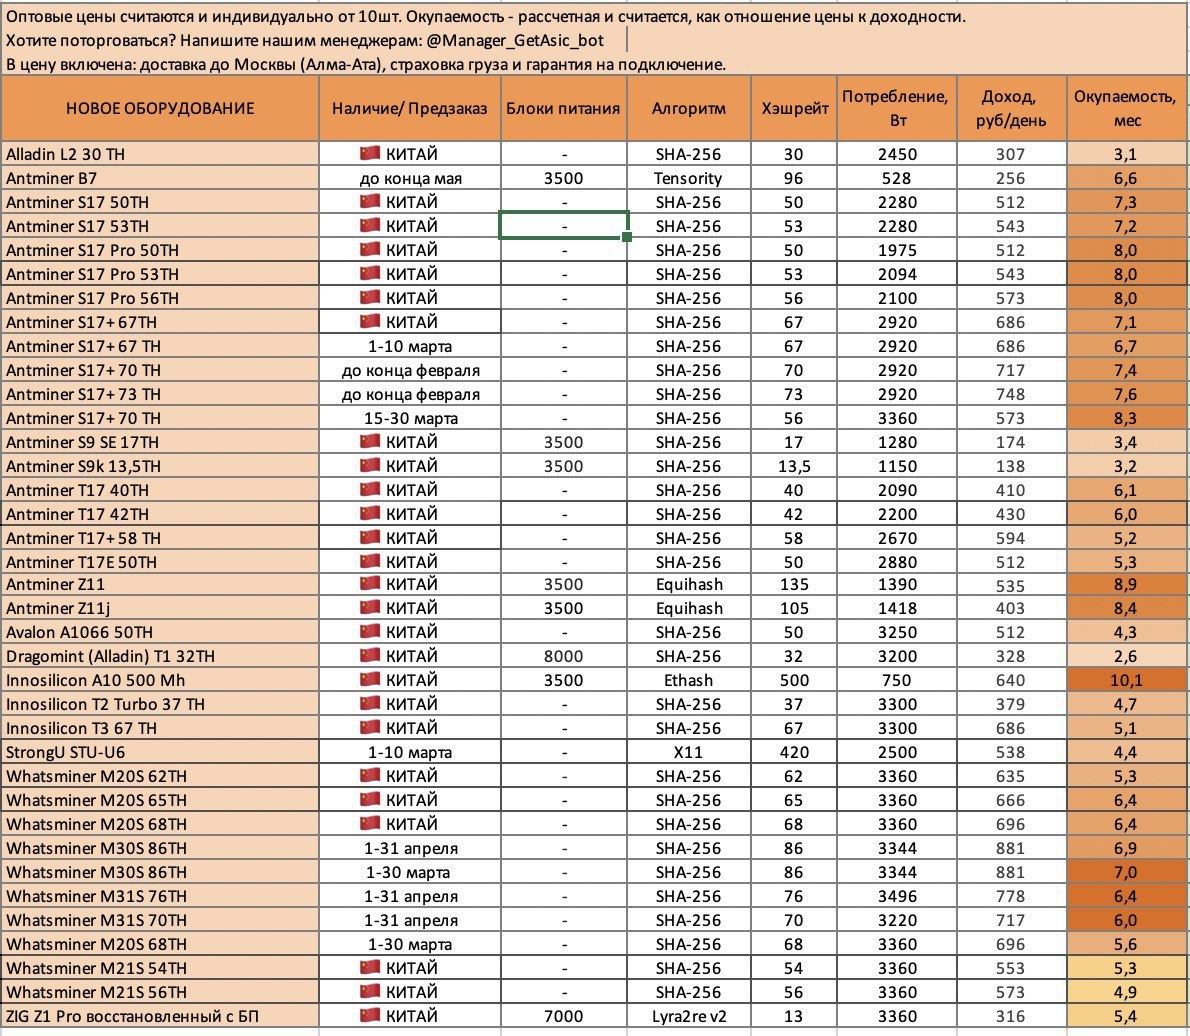1190x1036 pixels.
Task: Select the 'Alladin L2 30 TH' cell
Action: (x=160, y=154)
